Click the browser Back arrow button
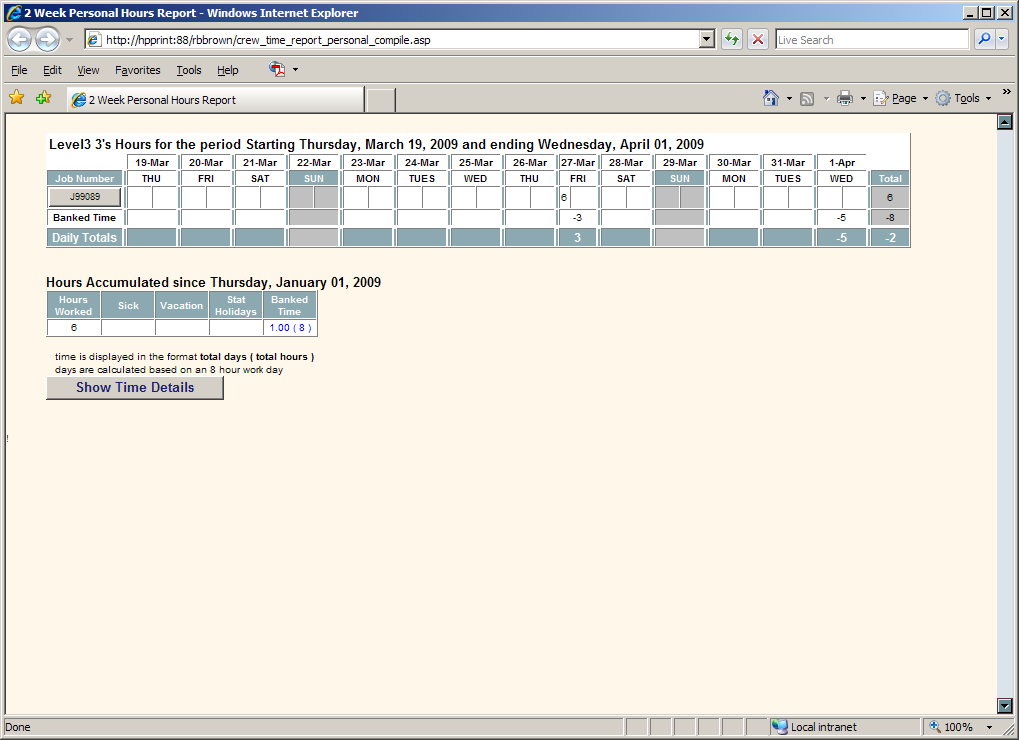 (x=20, y=40)
